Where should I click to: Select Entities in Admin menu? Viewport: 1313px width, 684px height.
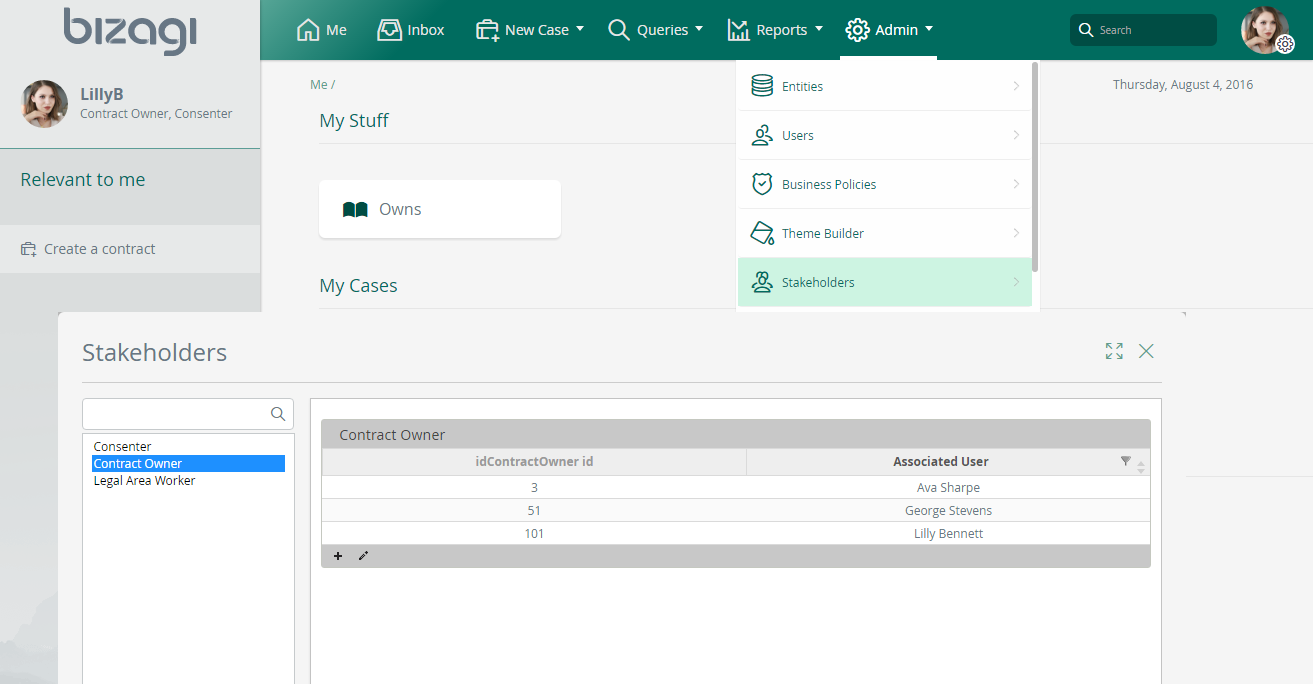click(x=885, y=86)
